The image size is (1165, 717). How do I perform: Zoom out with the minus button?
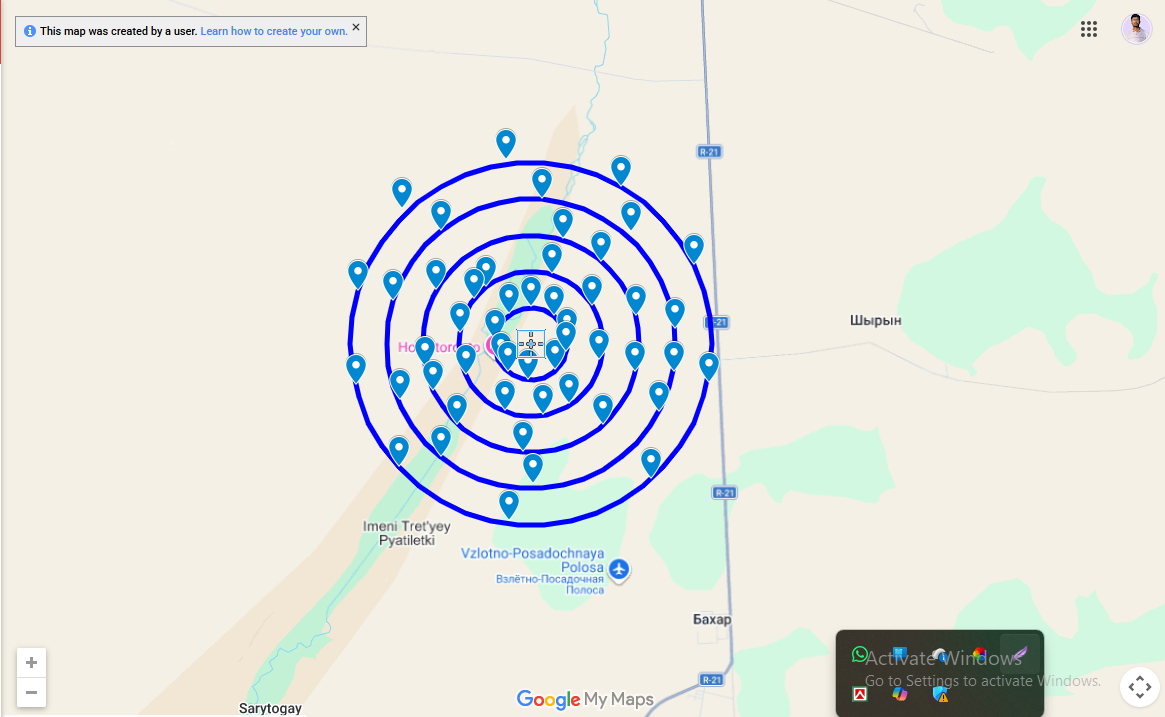(32, 692)
